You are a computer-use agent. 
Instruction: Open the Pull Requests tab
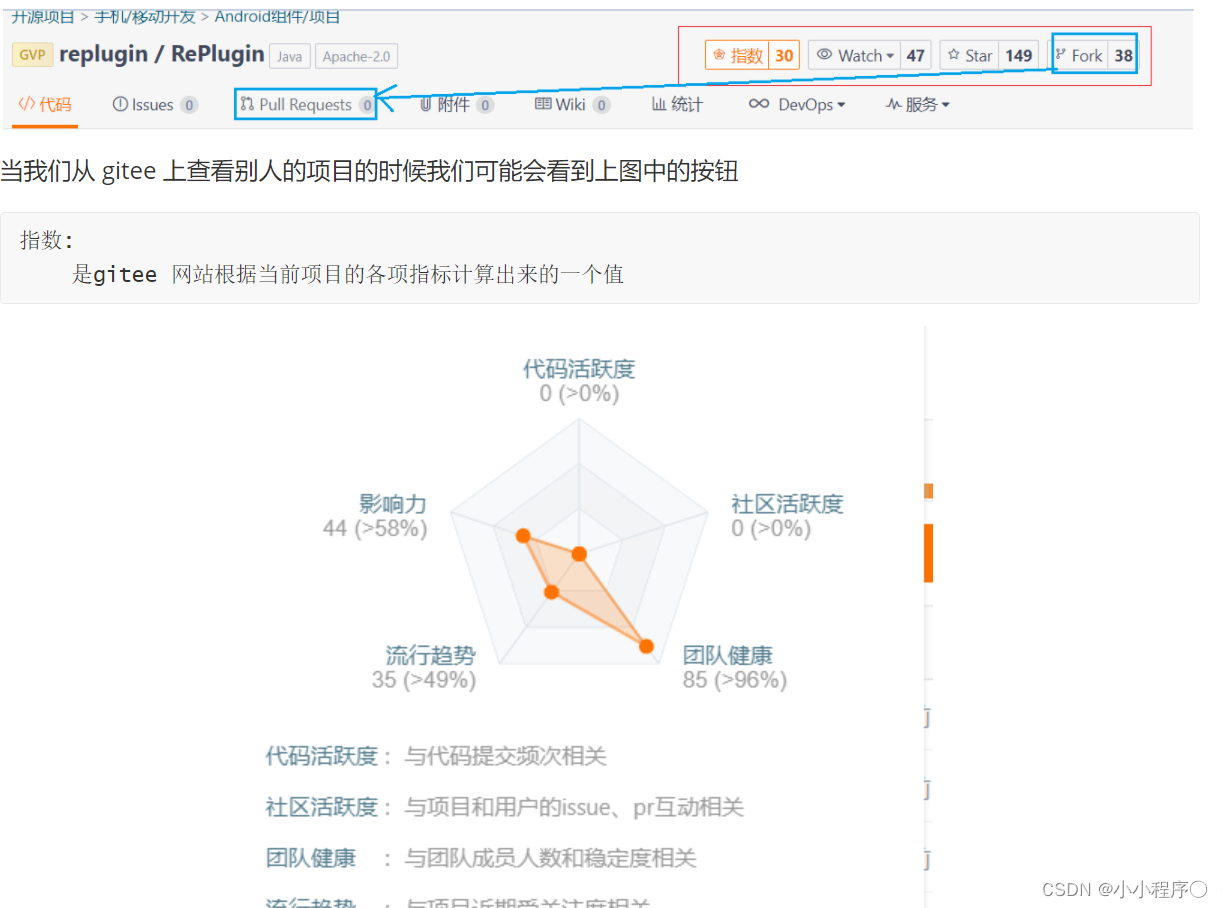click(306, 105)
